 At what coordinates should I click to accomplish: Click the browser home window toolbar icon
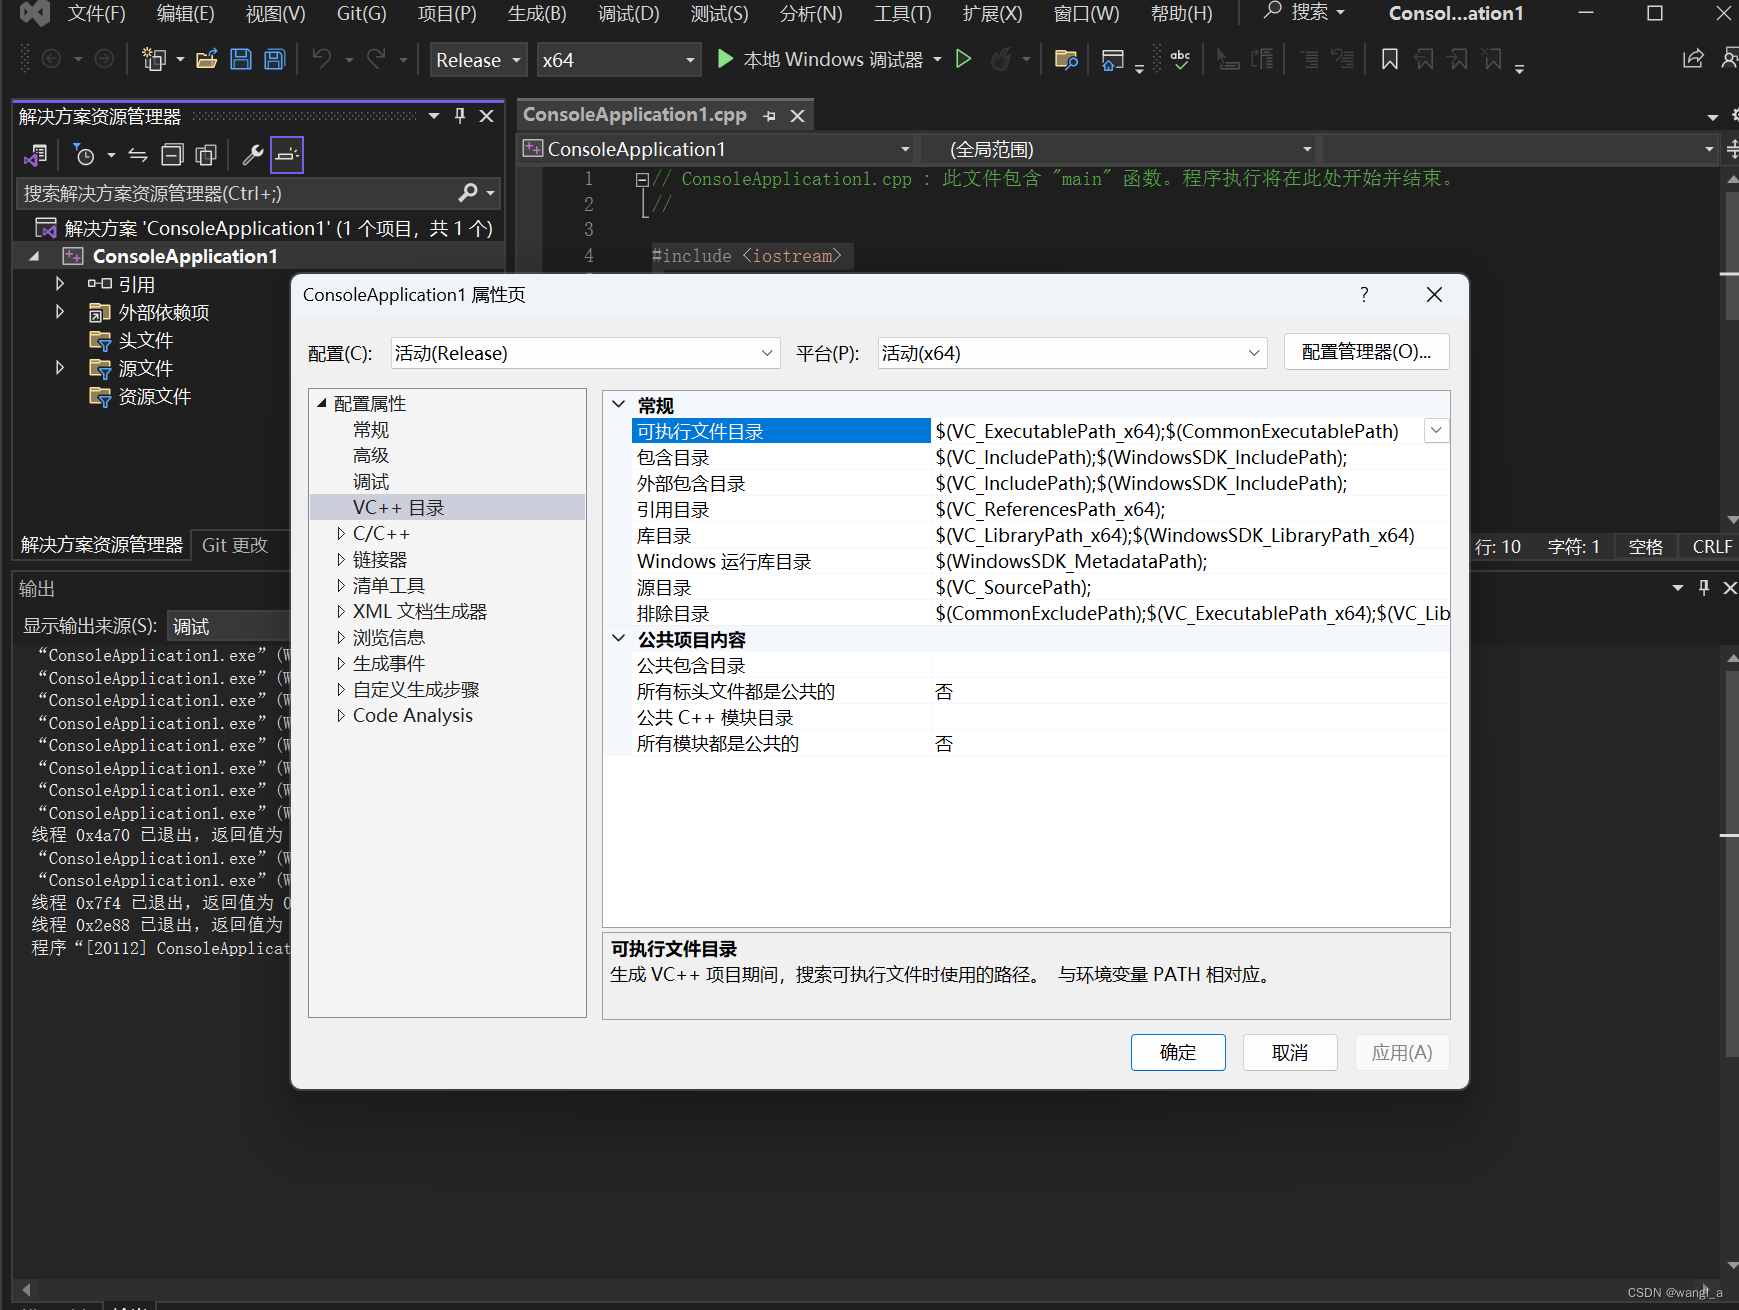pos(1112,60)
